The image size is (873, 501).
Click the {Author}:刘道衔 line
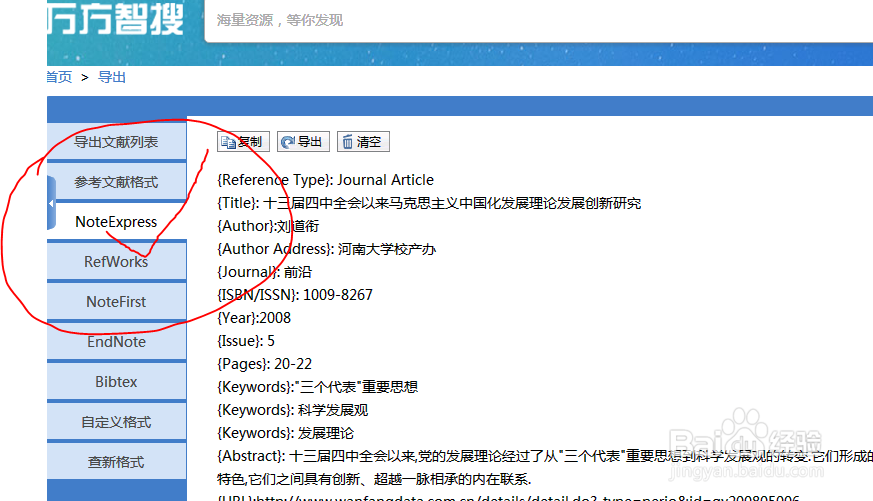tap(268, 226)
